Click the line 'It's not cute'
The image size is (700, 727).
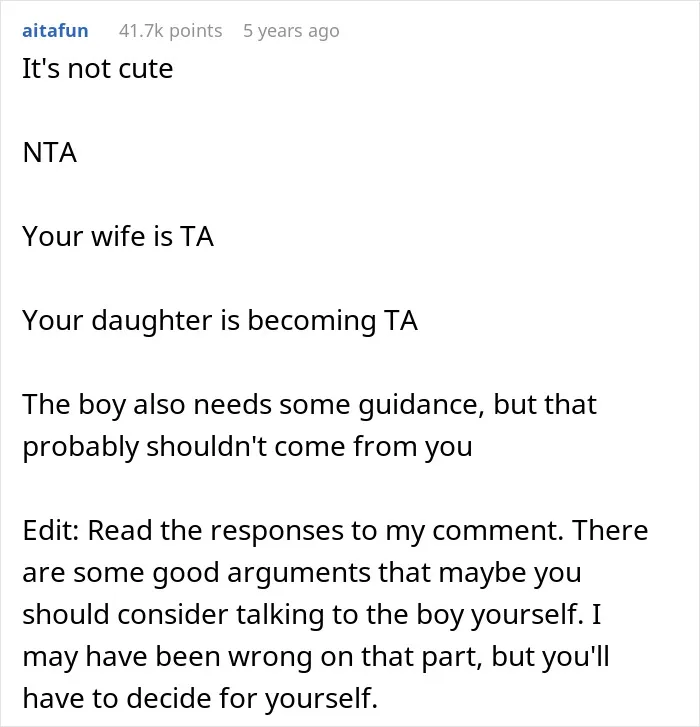tap(98, 69)
